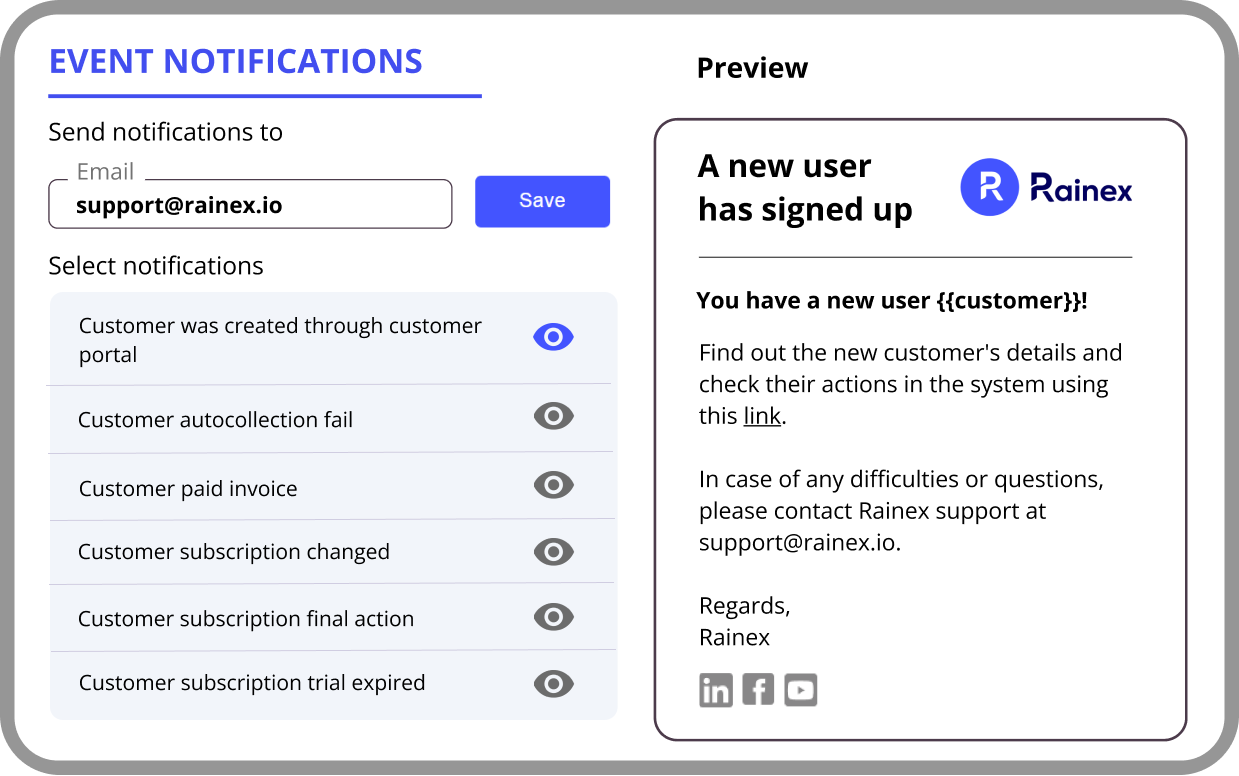Select "Customer was created through customer portal" row
The height and width of the screenshot is (776, 1239).
pyautogui.click(x=280, y=340)
